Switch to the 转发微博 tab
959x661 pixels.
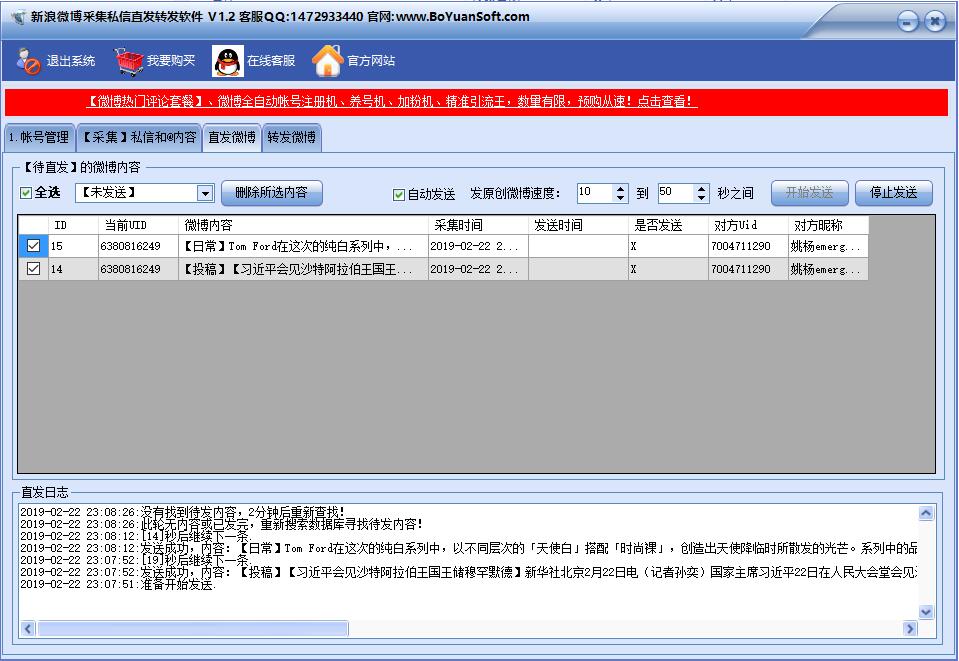tap(292, 137)
